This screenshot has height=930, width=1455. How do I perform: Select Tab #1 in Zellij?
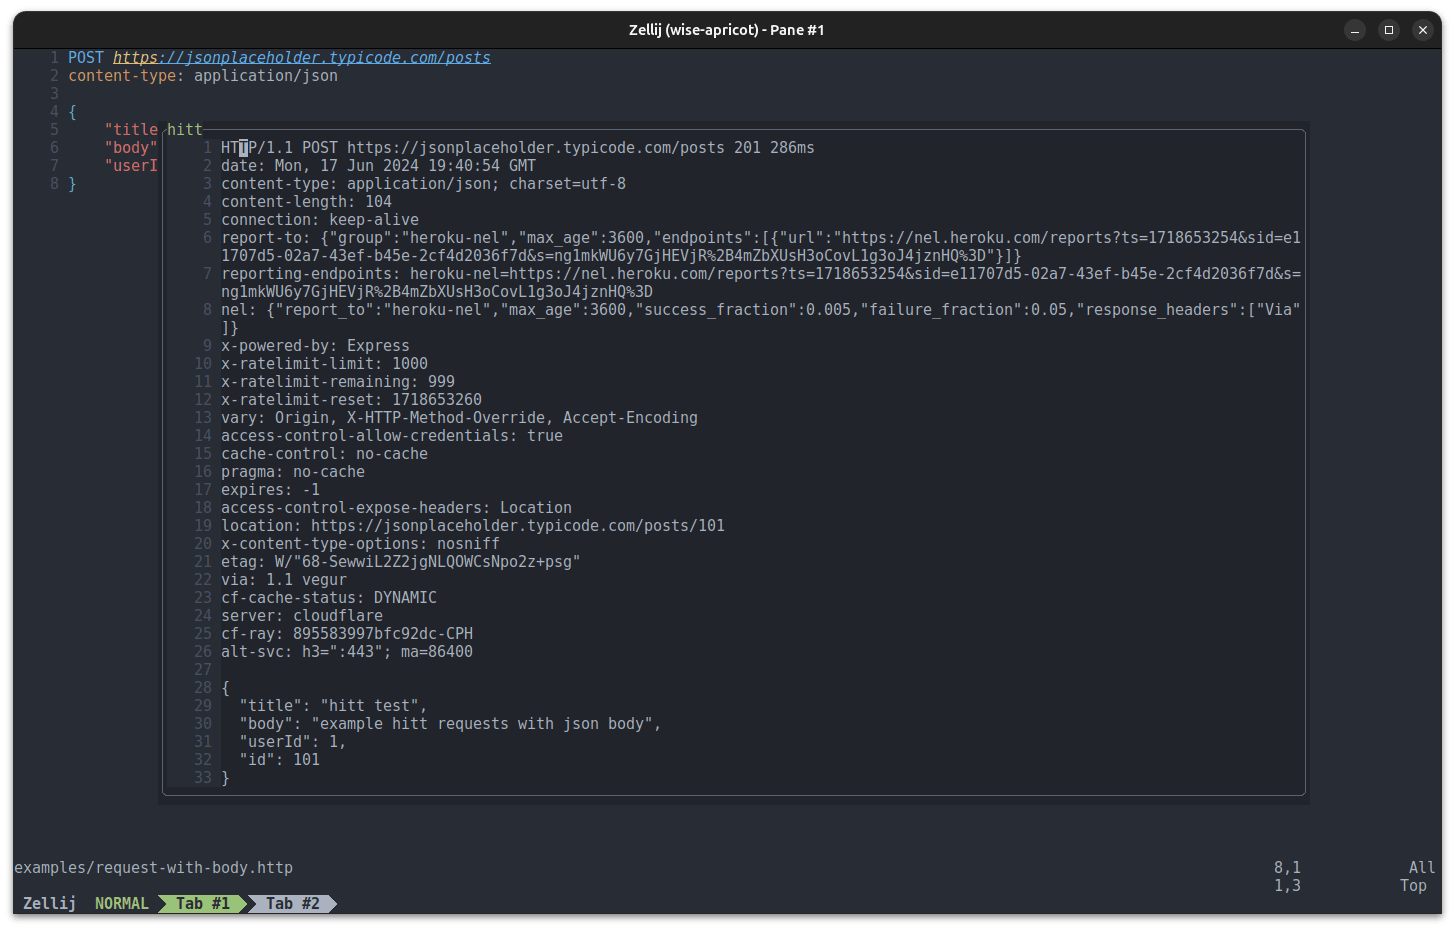[x=202, y=903]
